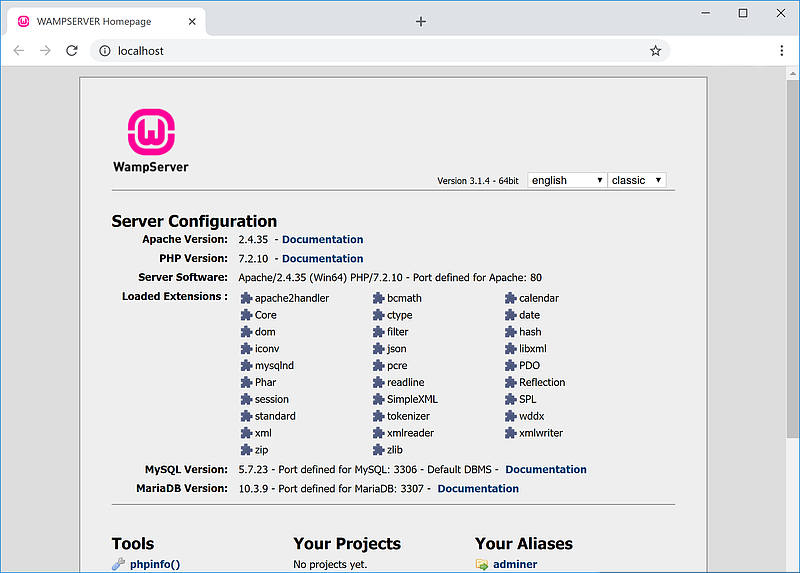
Task: Open Apache Version Documentation link
Action: click(x=322, y=239)
